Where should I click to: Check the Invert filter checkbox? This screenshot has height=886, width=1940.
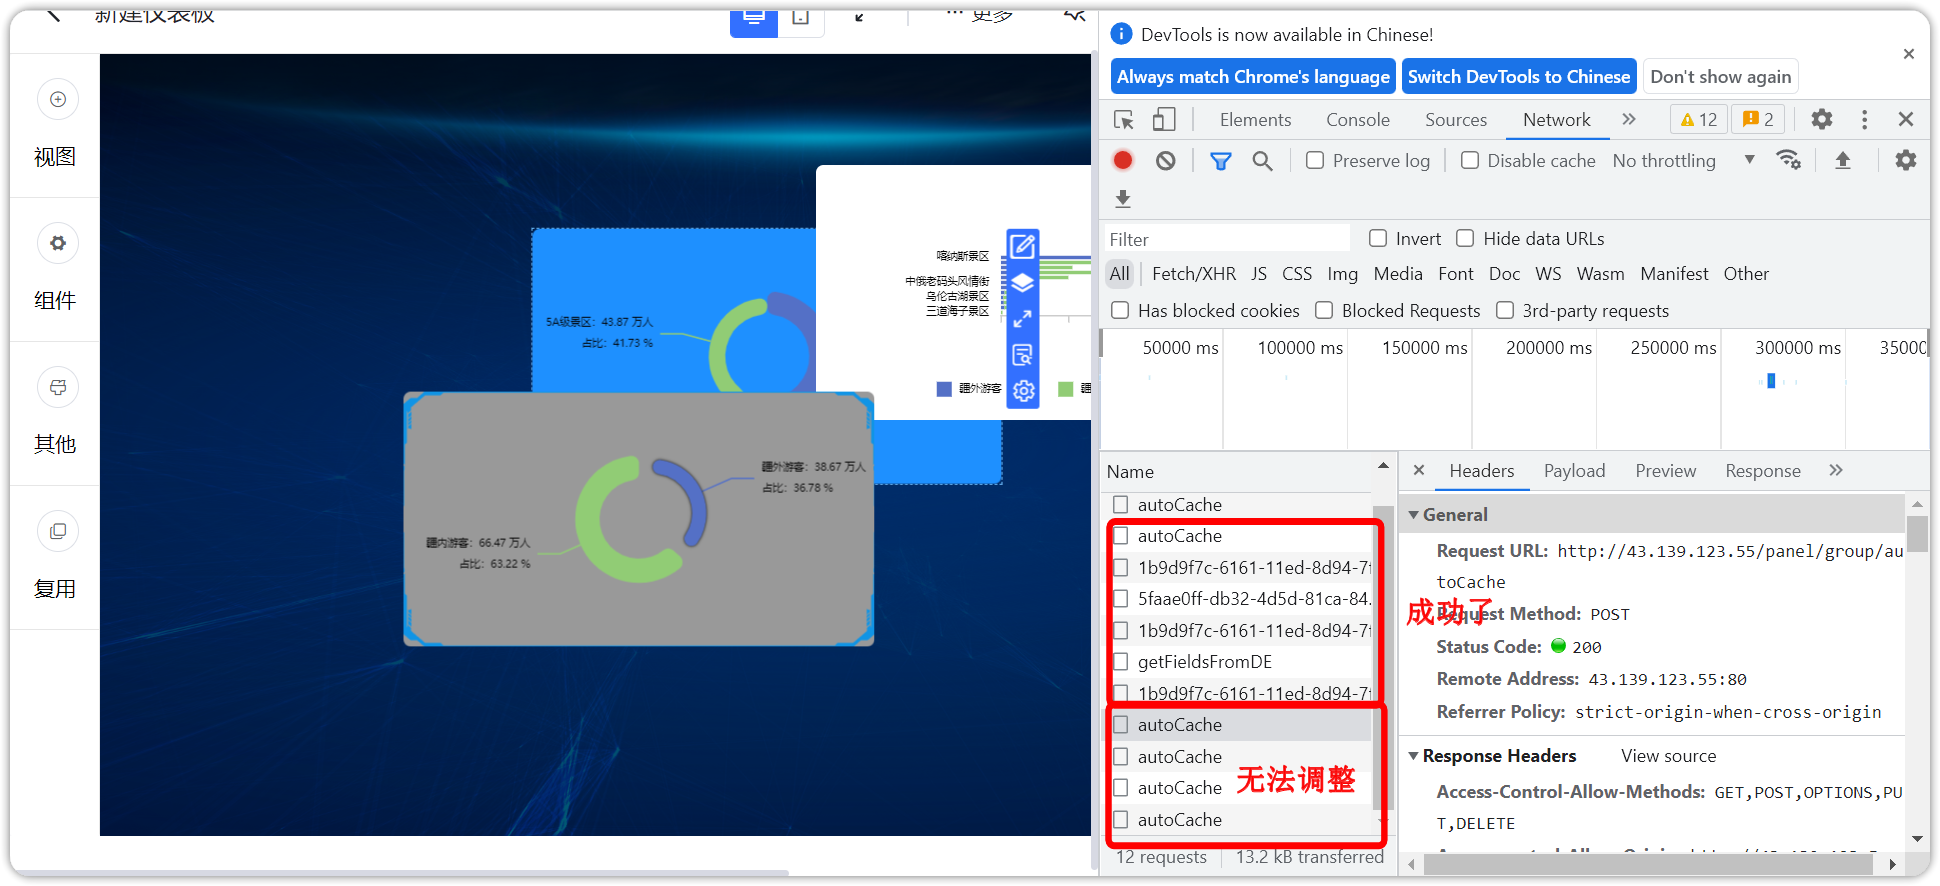coord(1378,238)
